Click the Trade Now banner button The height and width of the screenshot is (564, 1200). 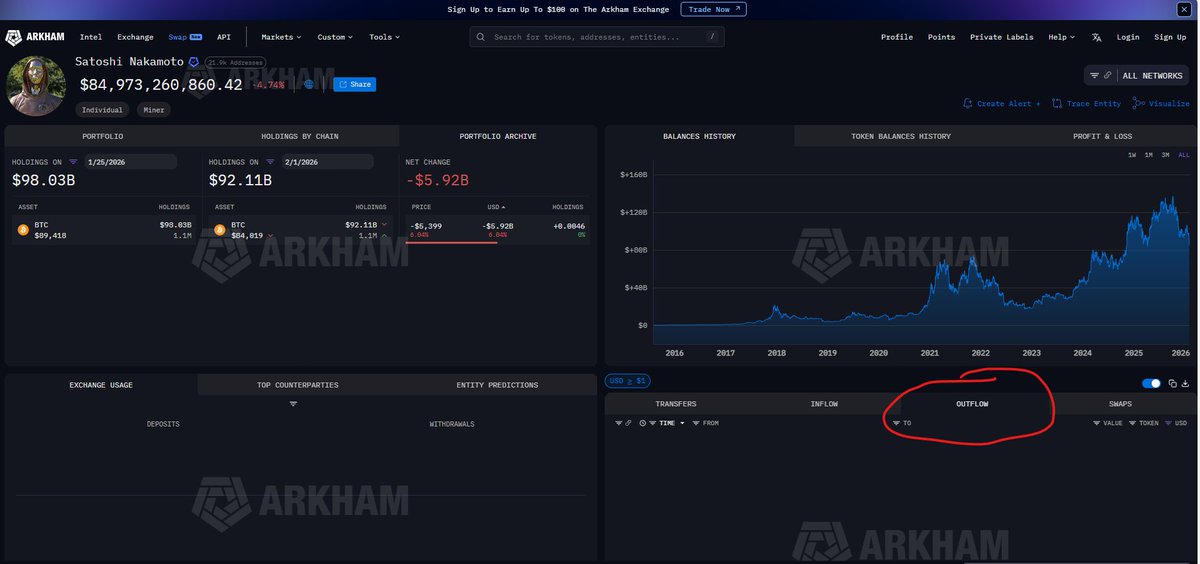click(x=713, y=9)
